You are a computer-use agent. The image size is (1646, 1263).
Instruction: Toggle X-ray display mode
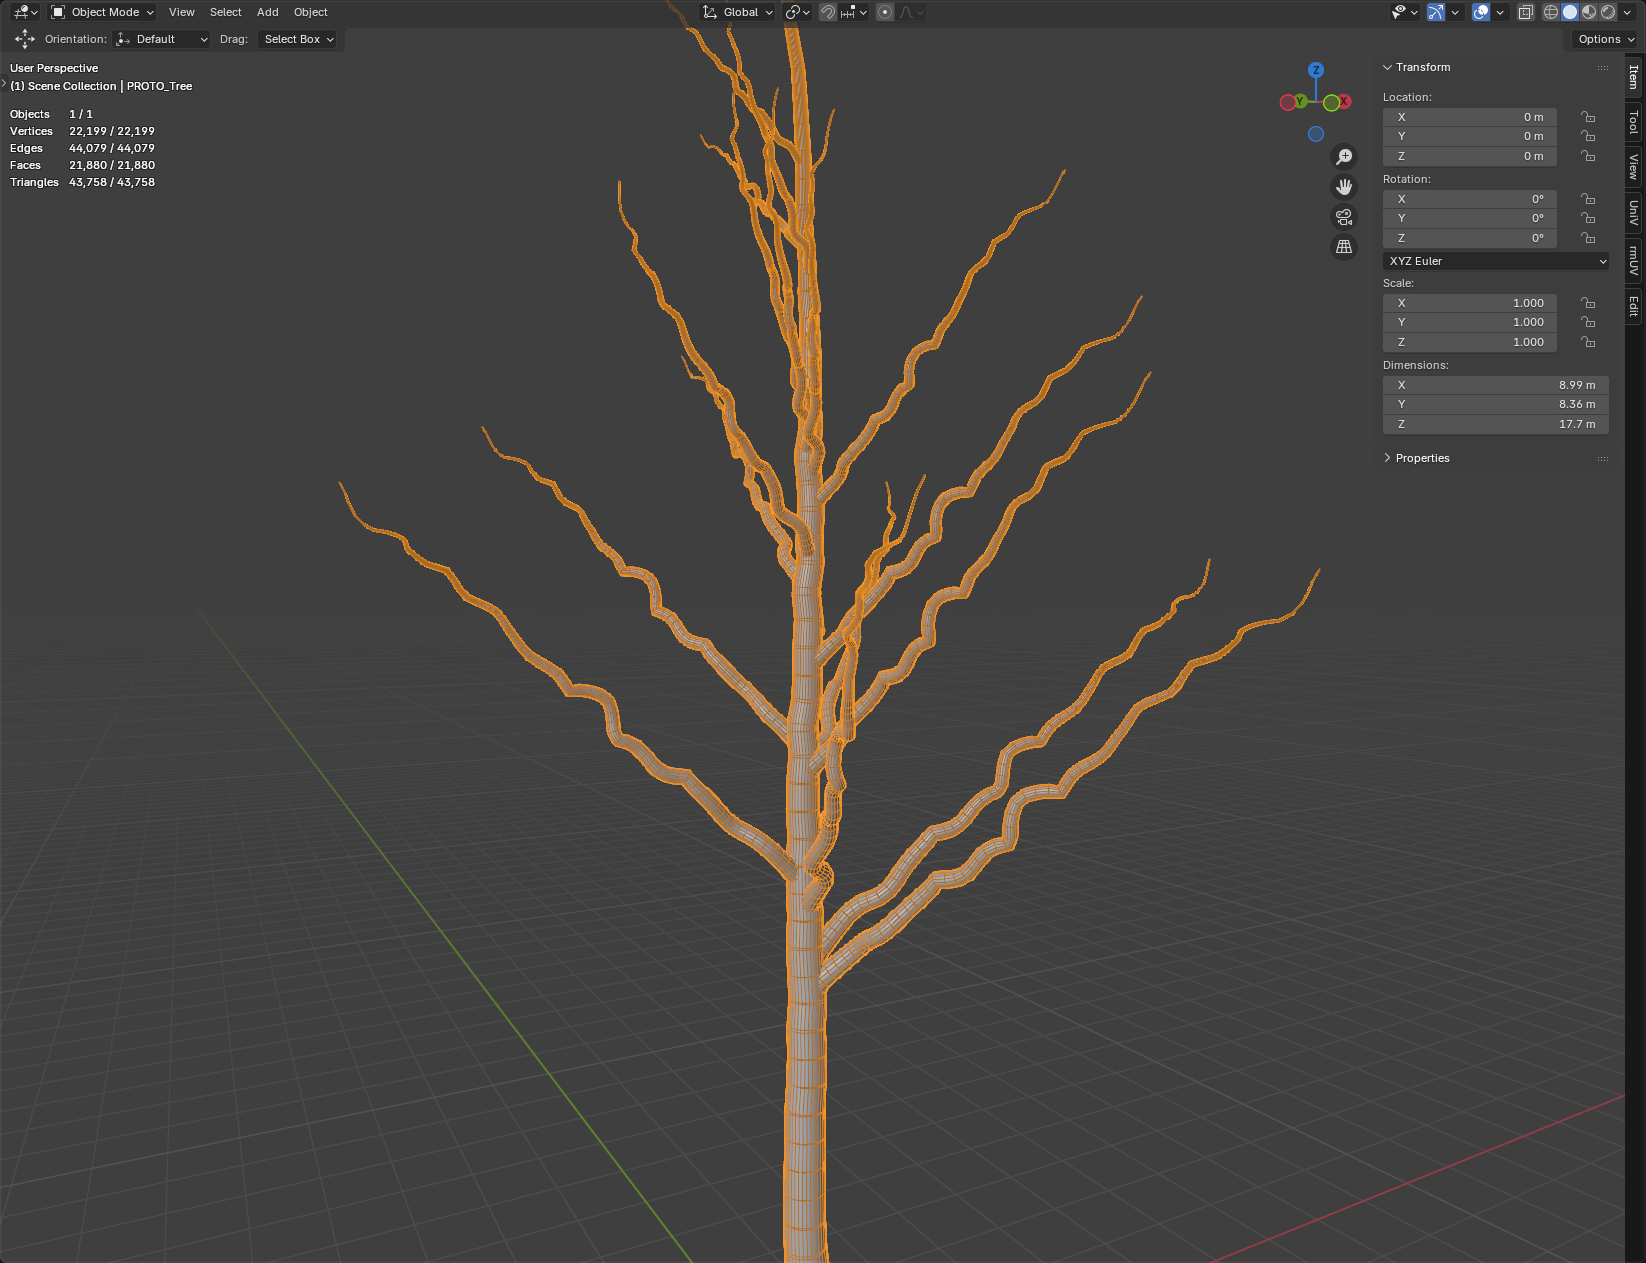(x=1525, y=12)
